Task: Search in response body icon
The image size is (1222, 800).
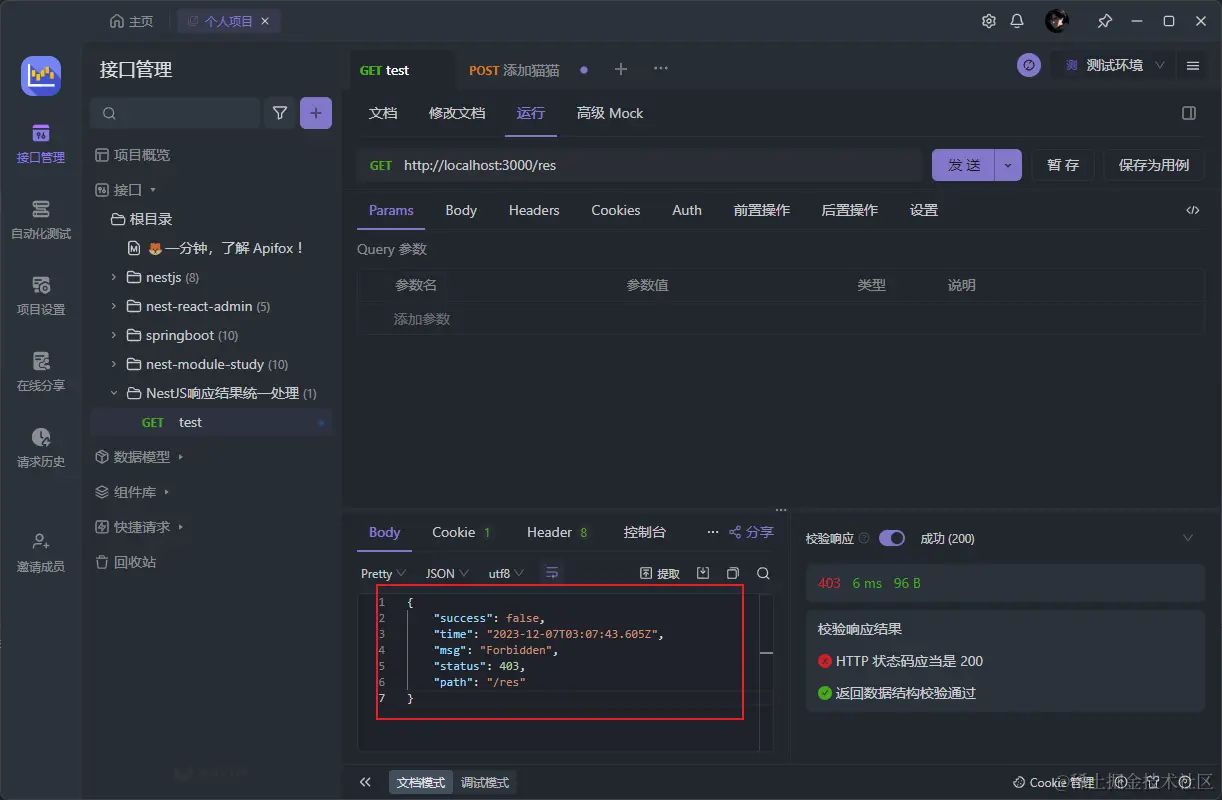Action: 763,573
